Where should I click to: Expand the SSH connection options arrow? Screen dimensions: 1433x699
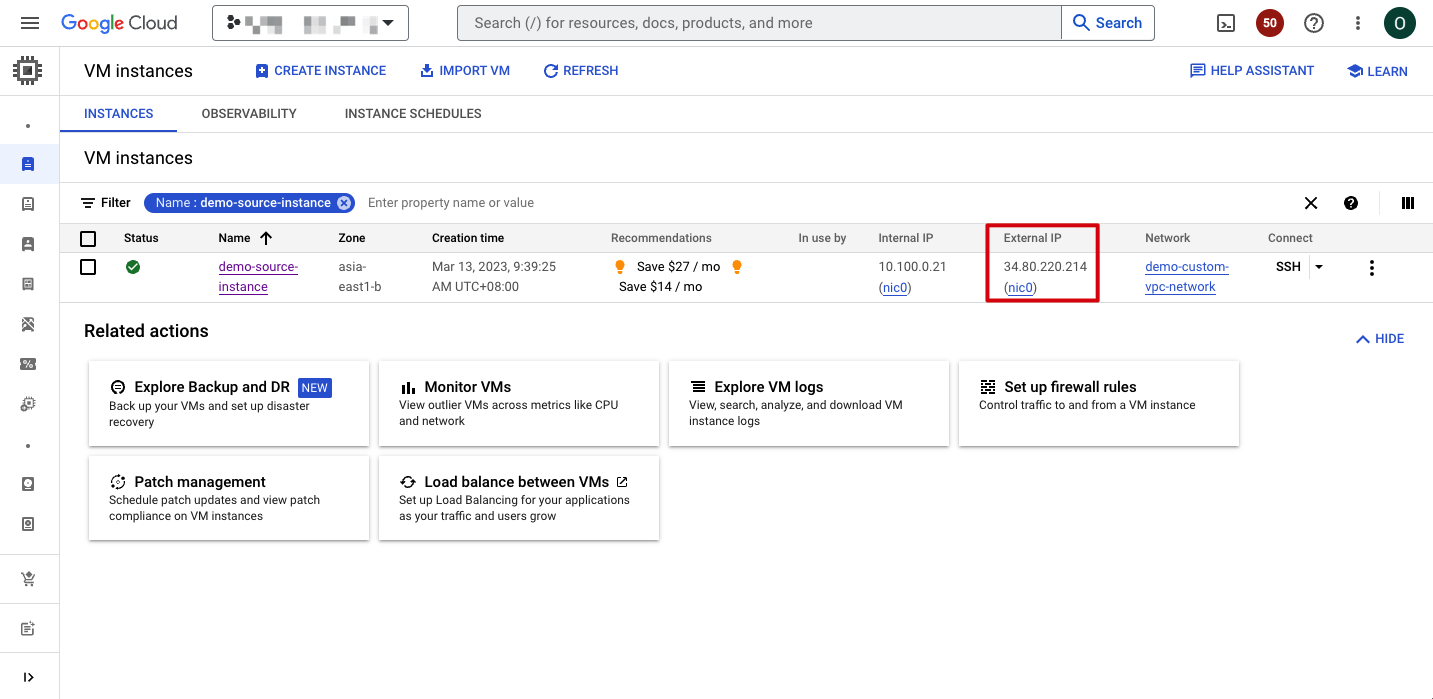pyautogui.click(x=1319, y=267)
